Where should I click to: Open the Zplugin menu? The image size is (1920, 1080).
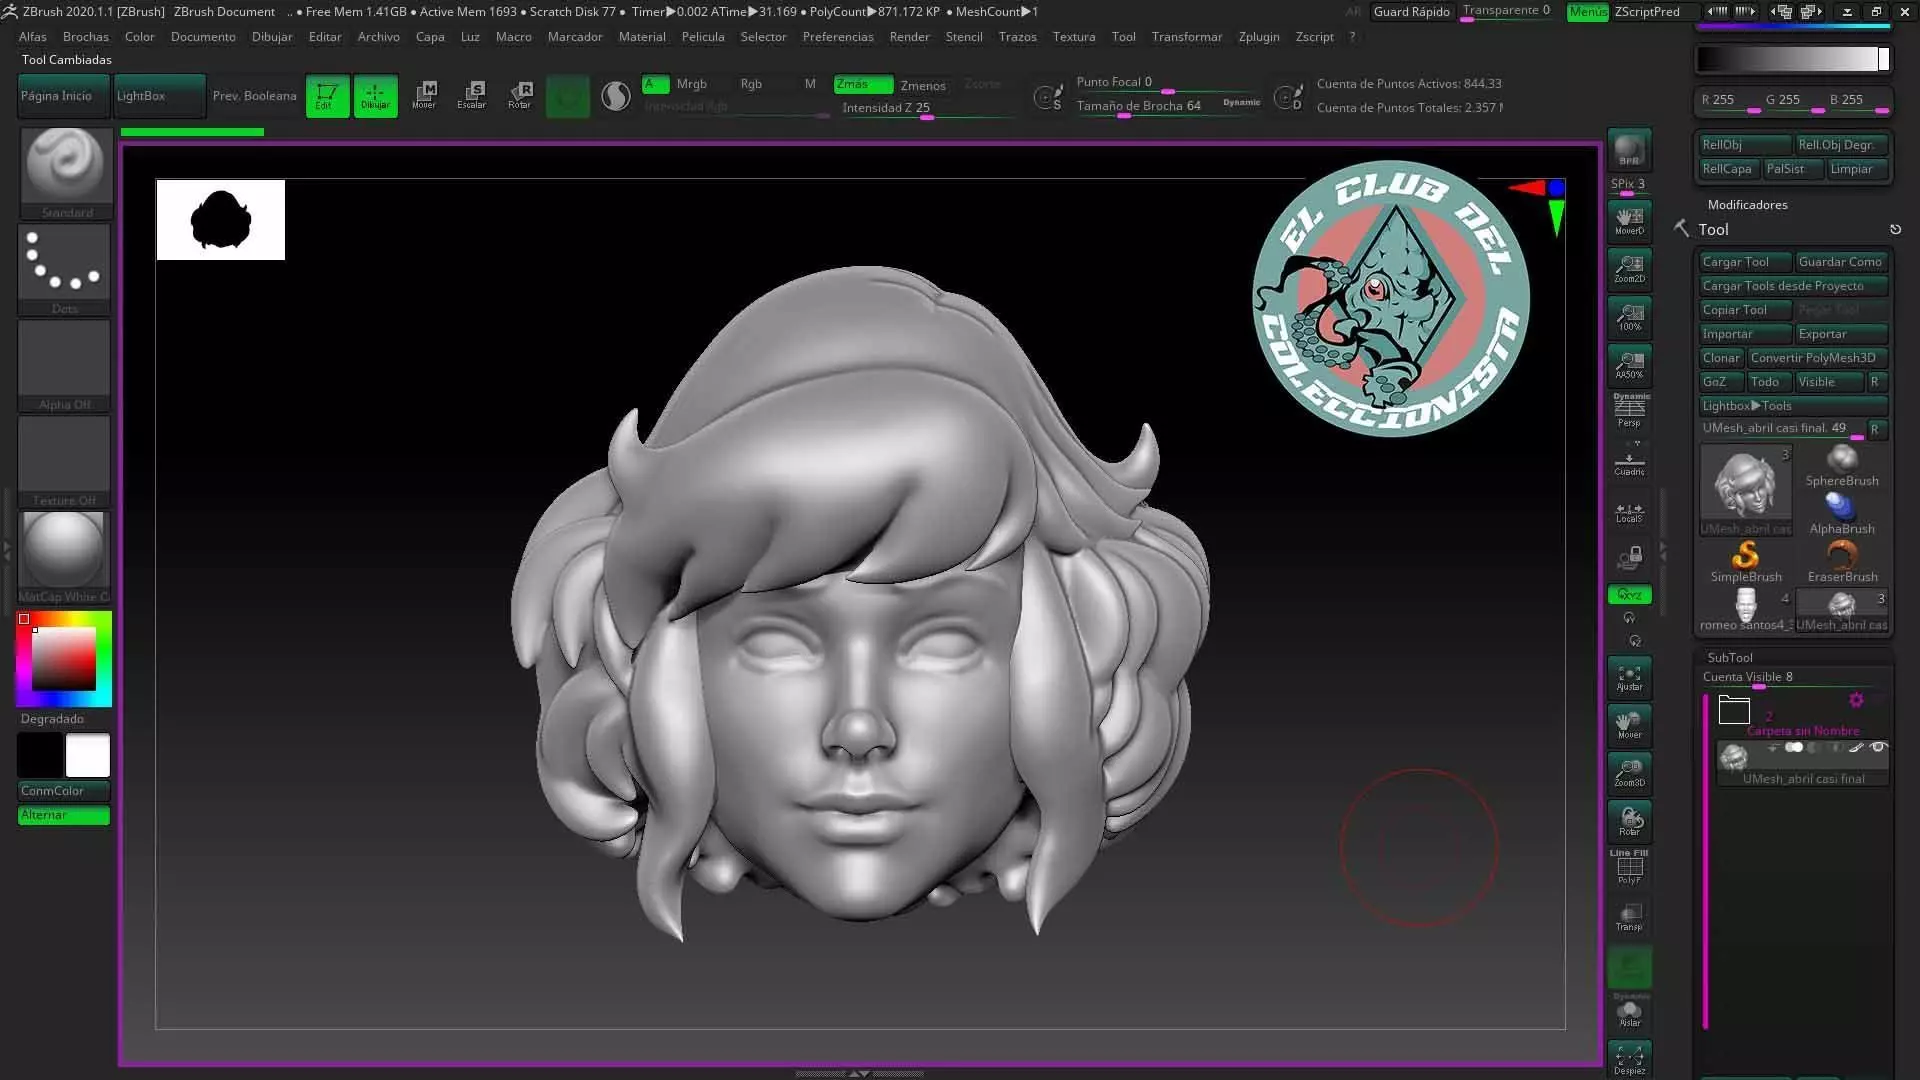[1258, 37]
